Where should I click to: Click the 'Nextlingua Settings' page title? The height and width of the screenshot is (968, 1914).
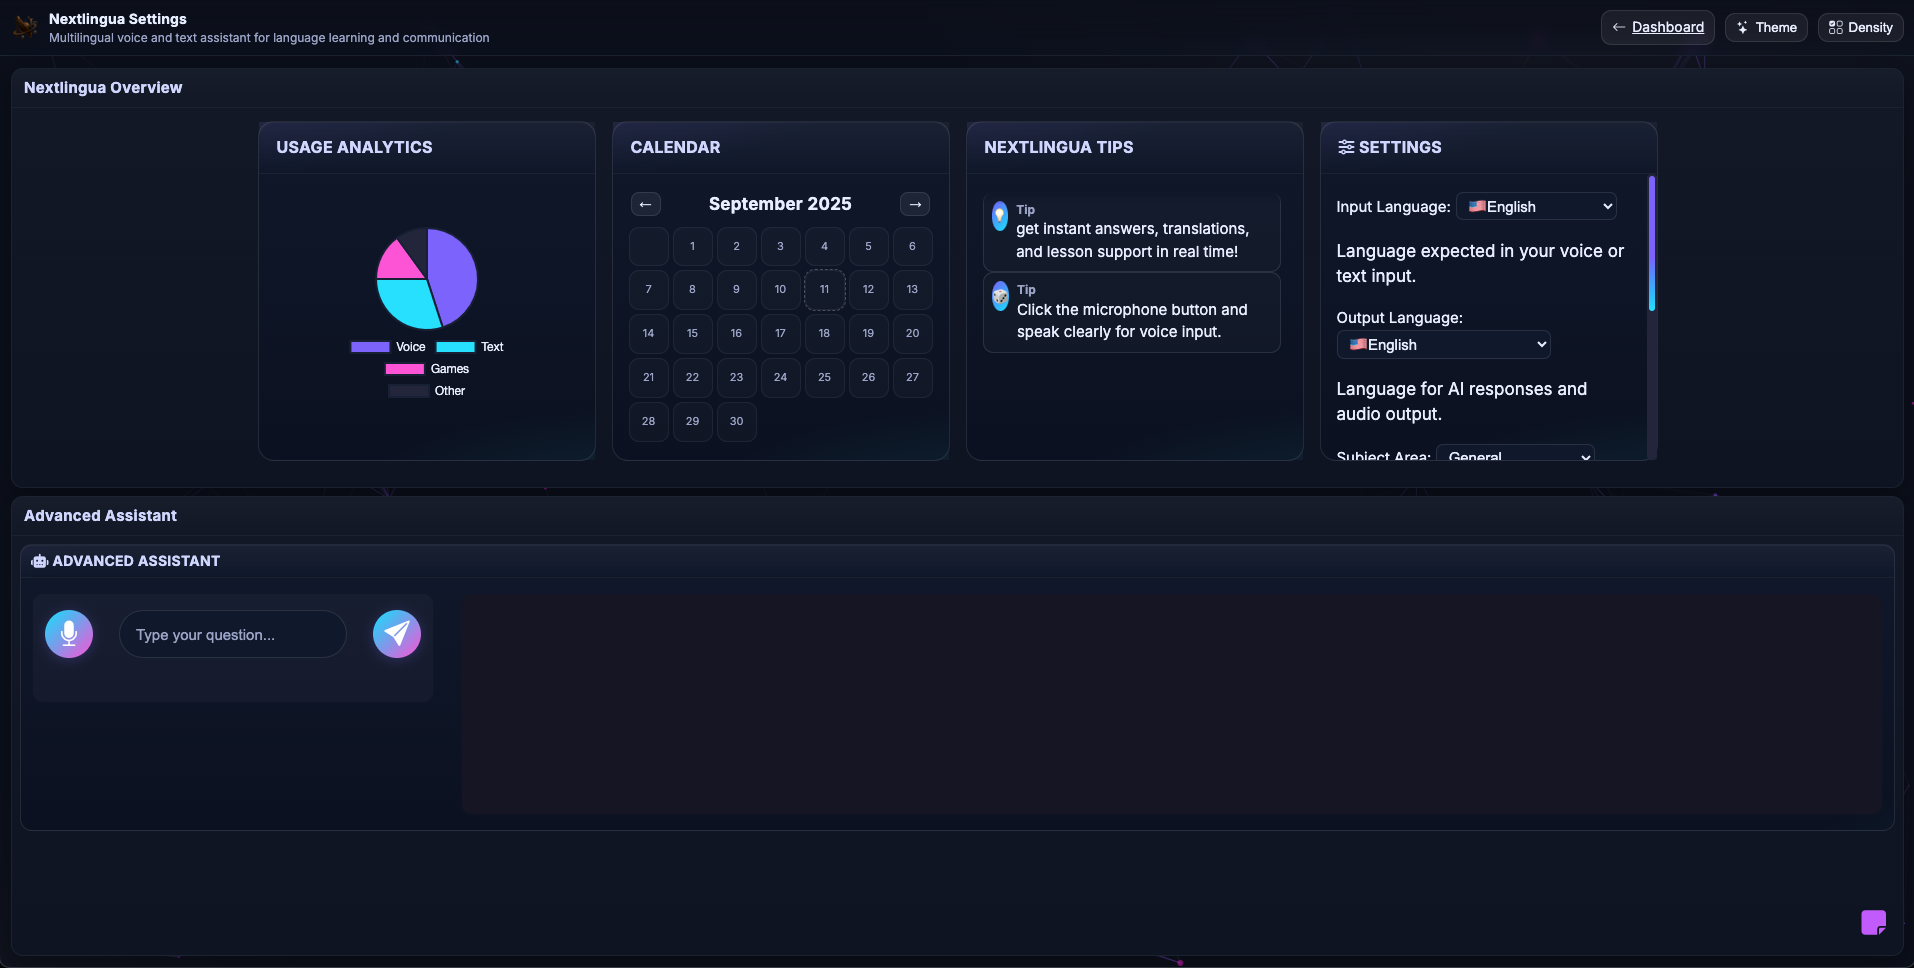118,19
